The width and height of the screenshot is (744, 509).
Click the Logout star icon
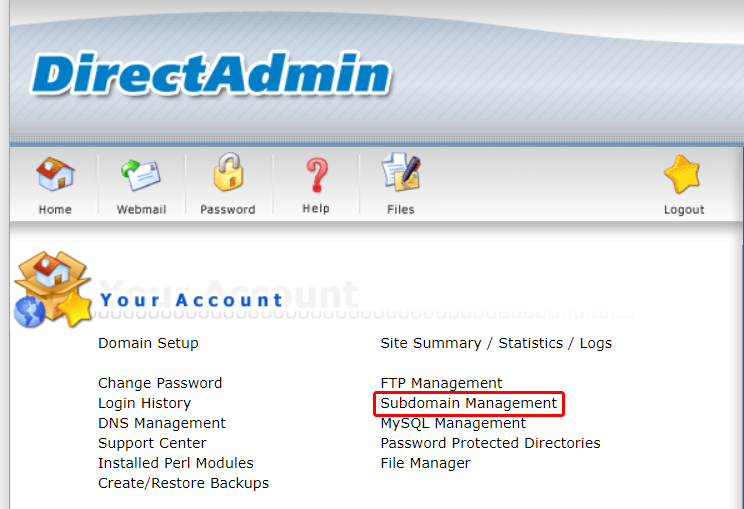683,177
